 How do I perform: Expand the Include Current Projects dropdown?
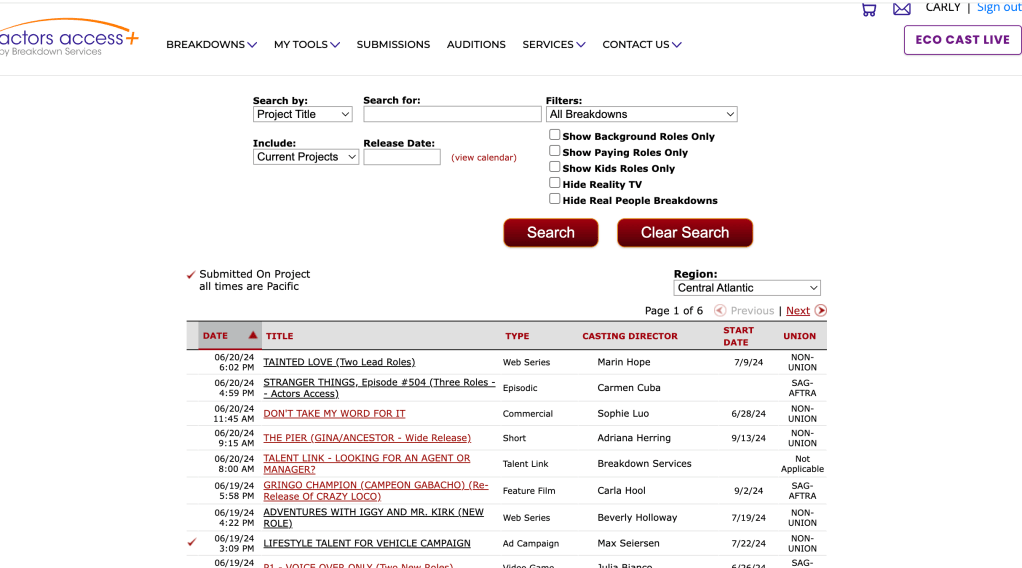point(305,157)
